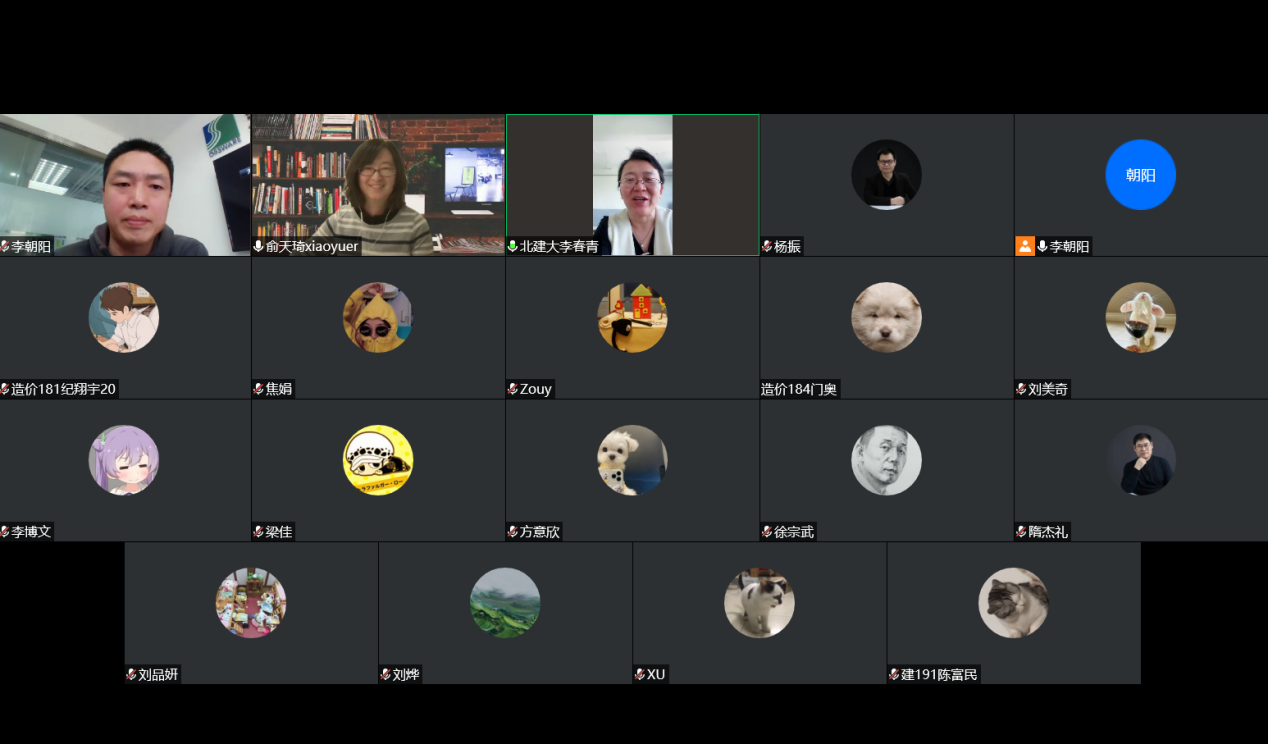Click the muted microphone icon beside 杨振

click(767, 246)
